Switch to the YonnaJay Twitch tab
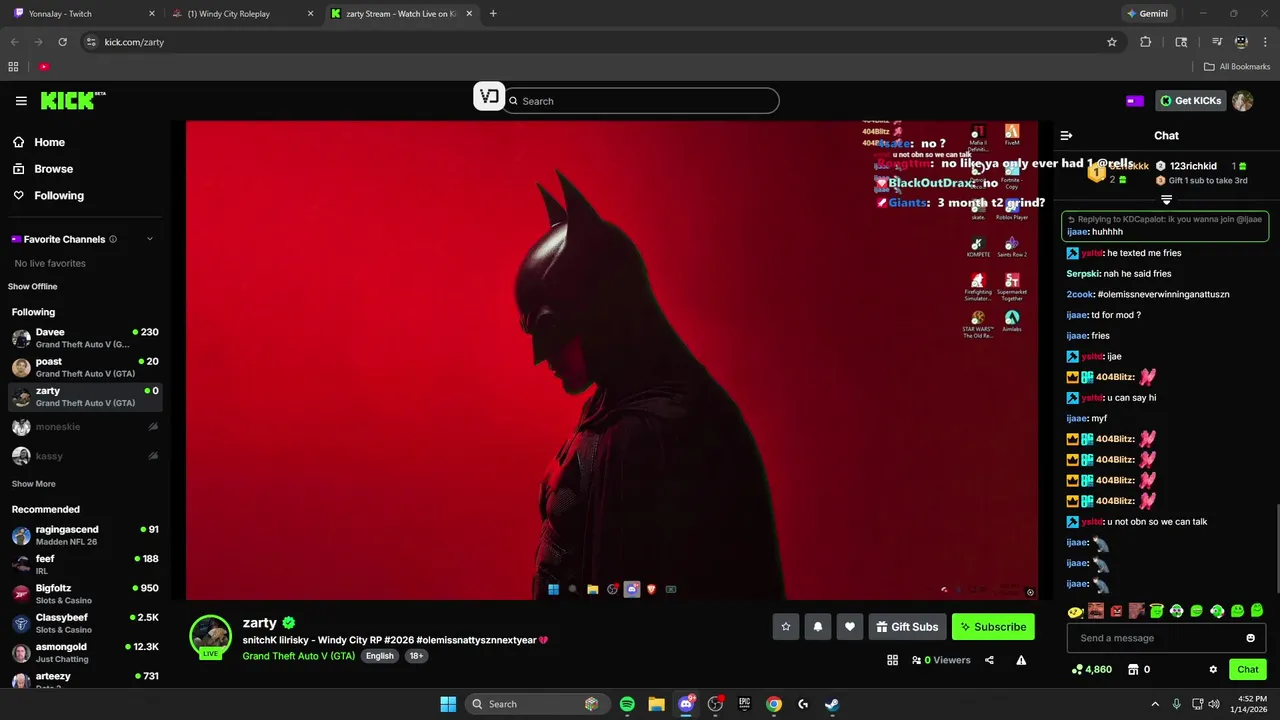This screenshot has height=720, width=1280. [82, 14]
